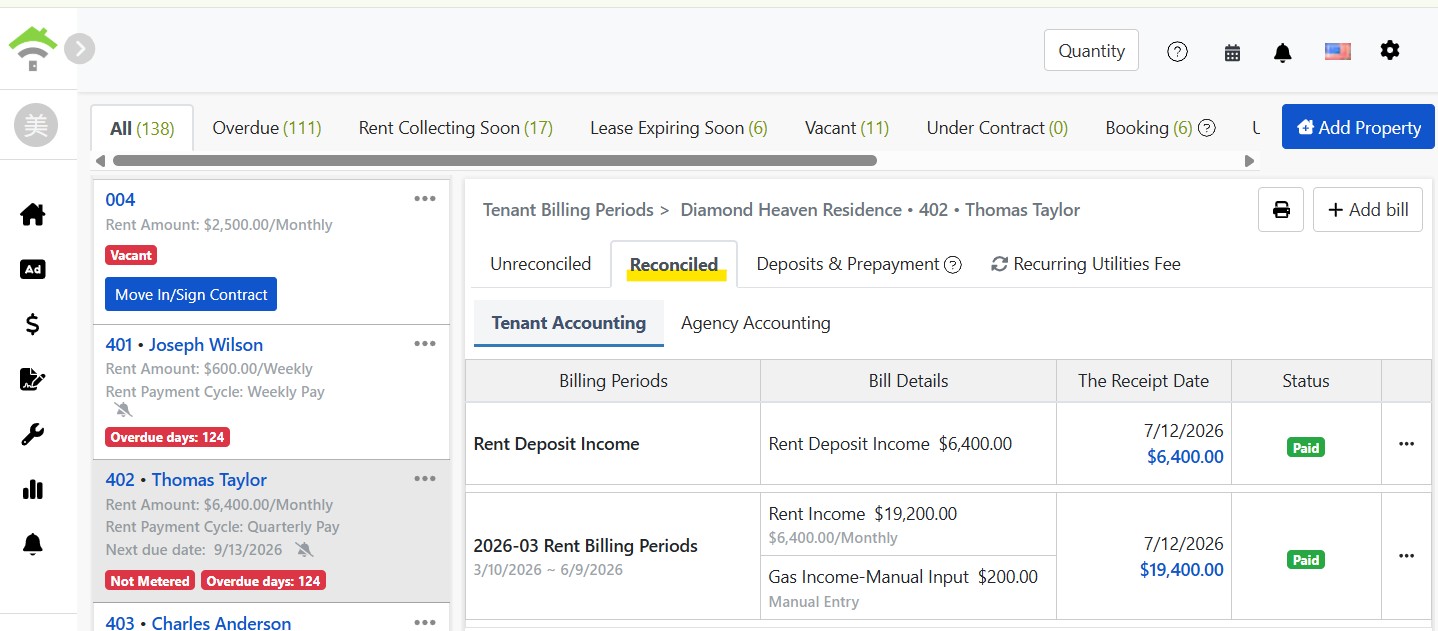Click the Add Property button
The image size is (1438, 631).
coord(1358,128)
